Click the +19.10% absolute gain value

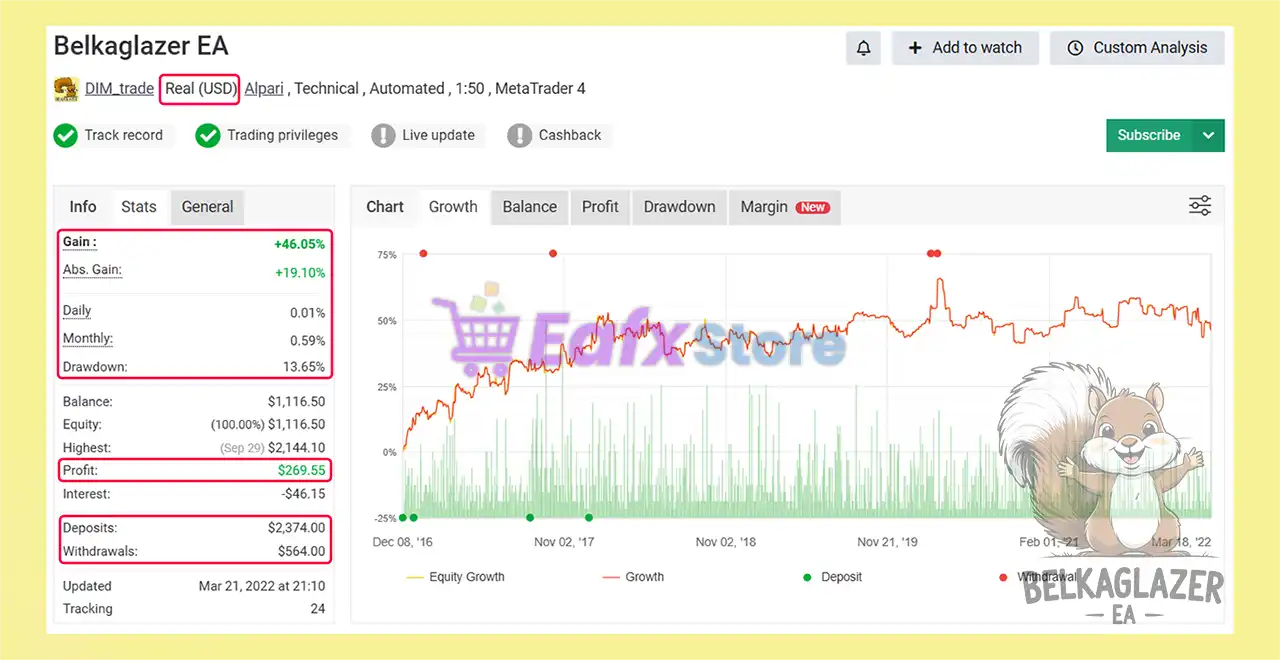tap(300, 273)
